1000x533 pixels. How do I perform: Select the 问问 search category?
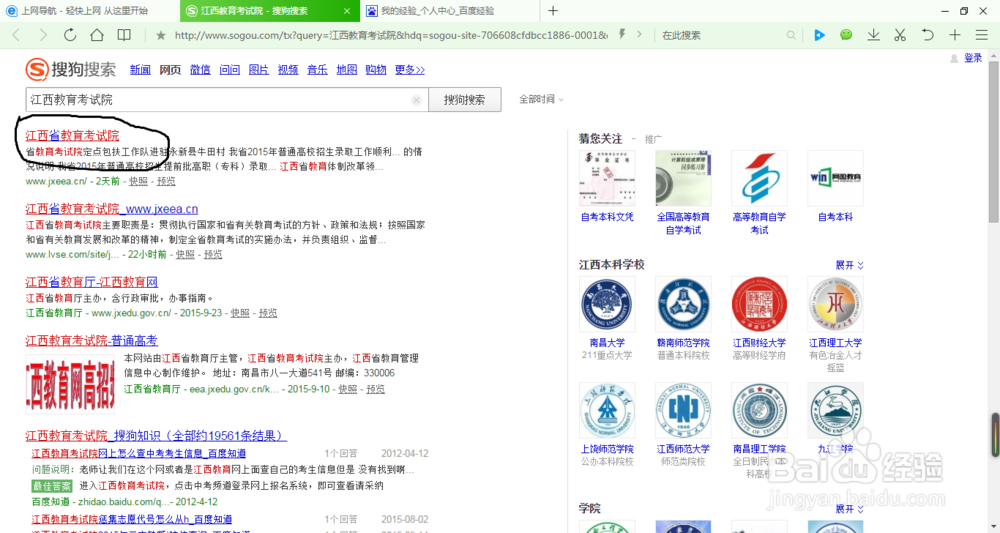click(230, 69)
